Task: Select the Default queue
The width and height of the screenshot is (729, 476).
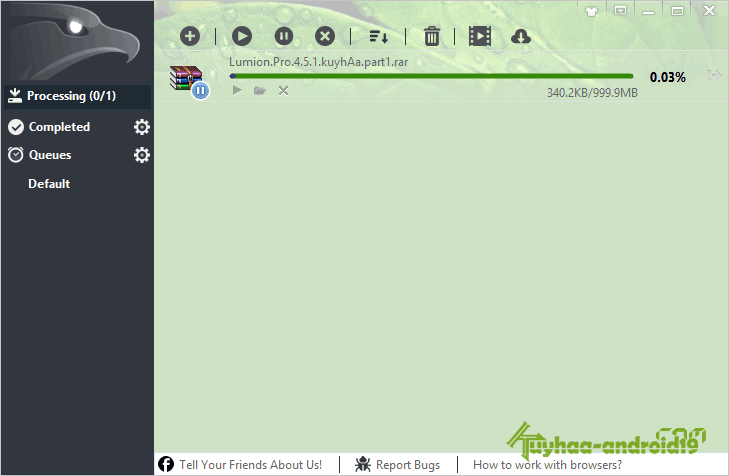Action: point(49,184)
